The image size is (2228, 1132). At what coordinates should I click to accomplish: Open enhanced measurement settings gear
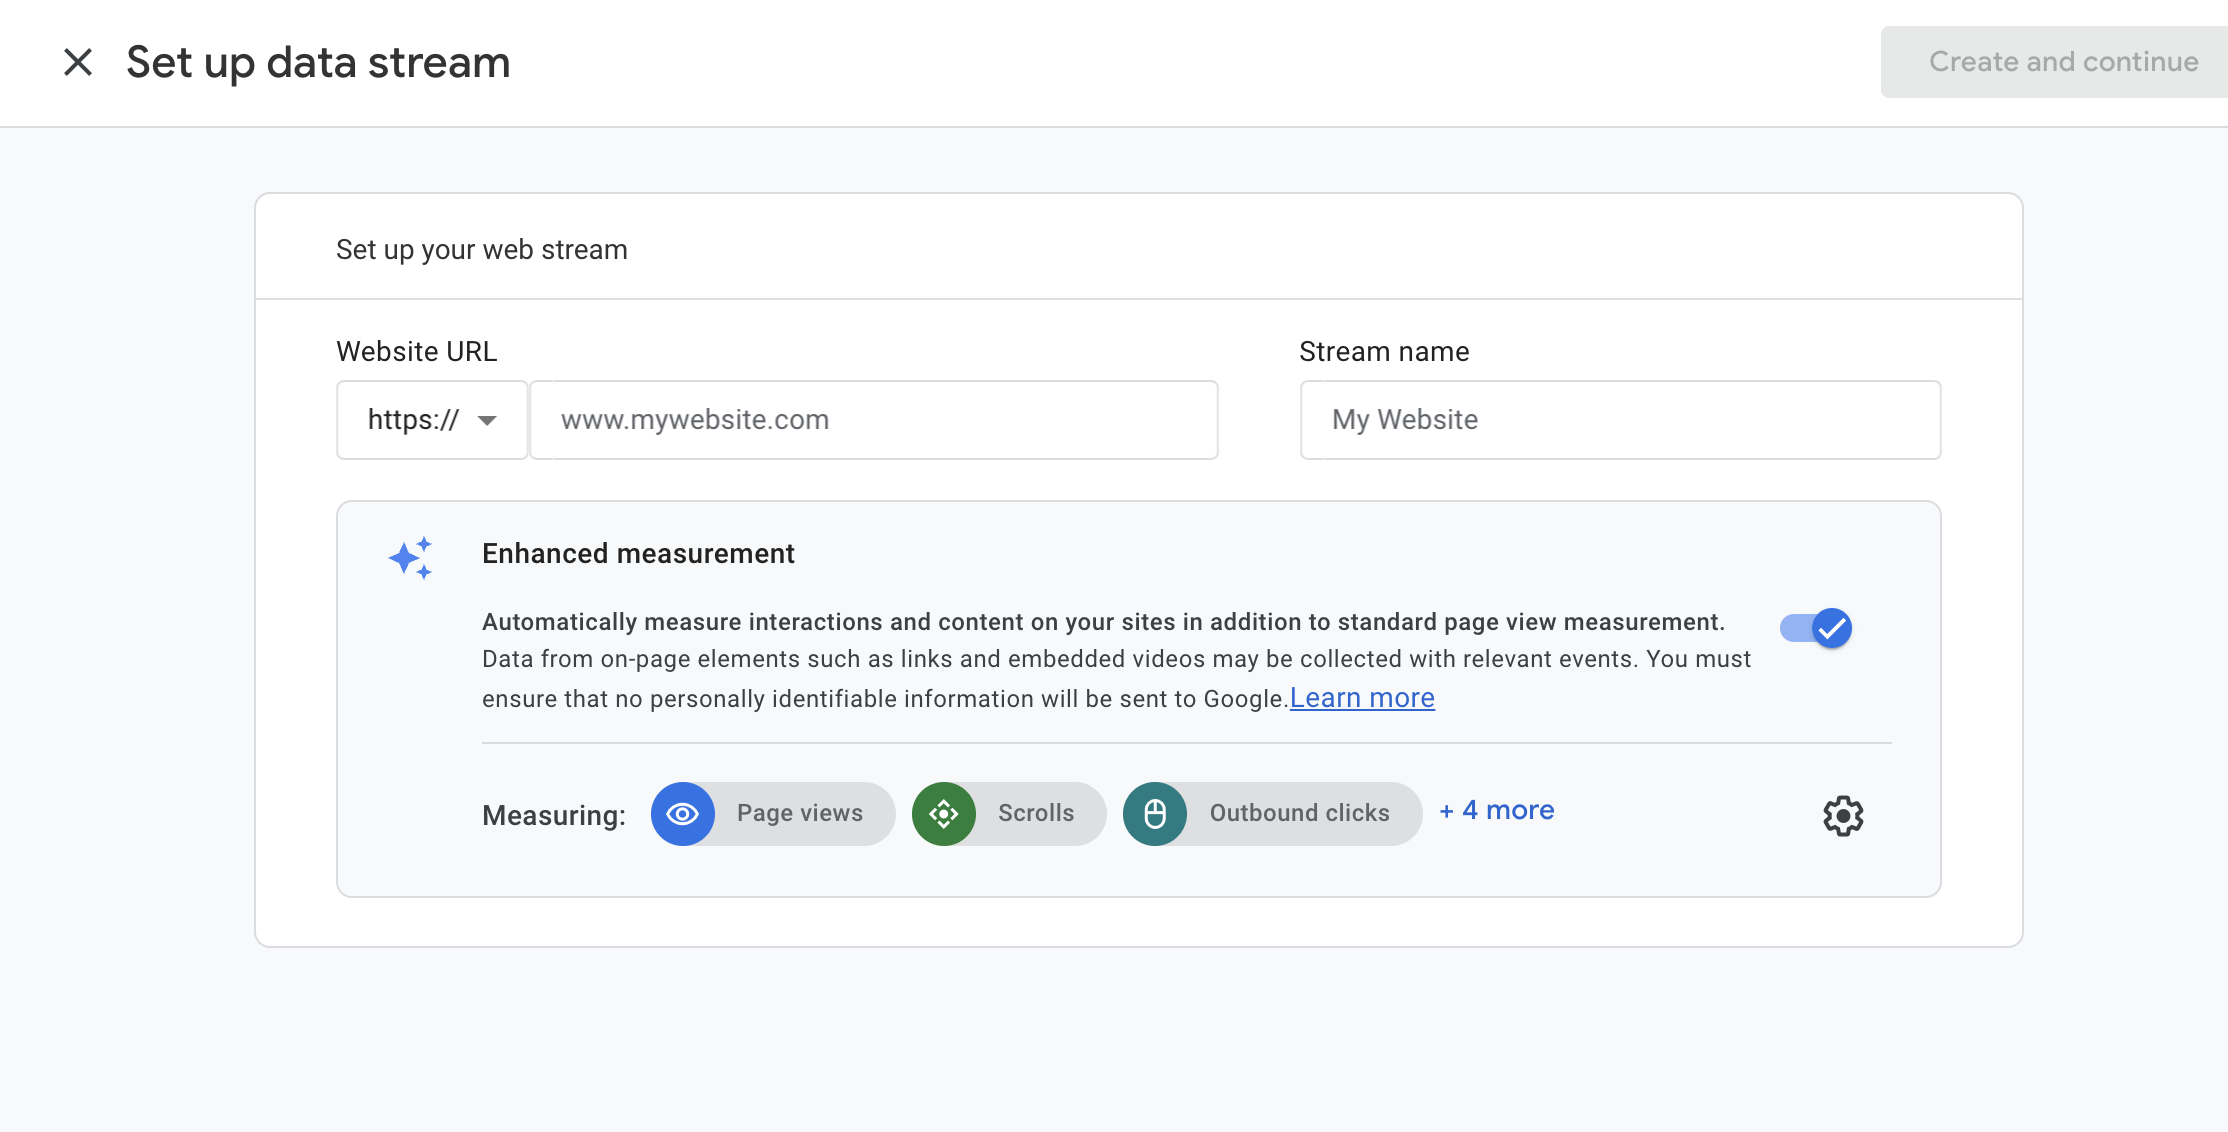[x=1843, y=816]
